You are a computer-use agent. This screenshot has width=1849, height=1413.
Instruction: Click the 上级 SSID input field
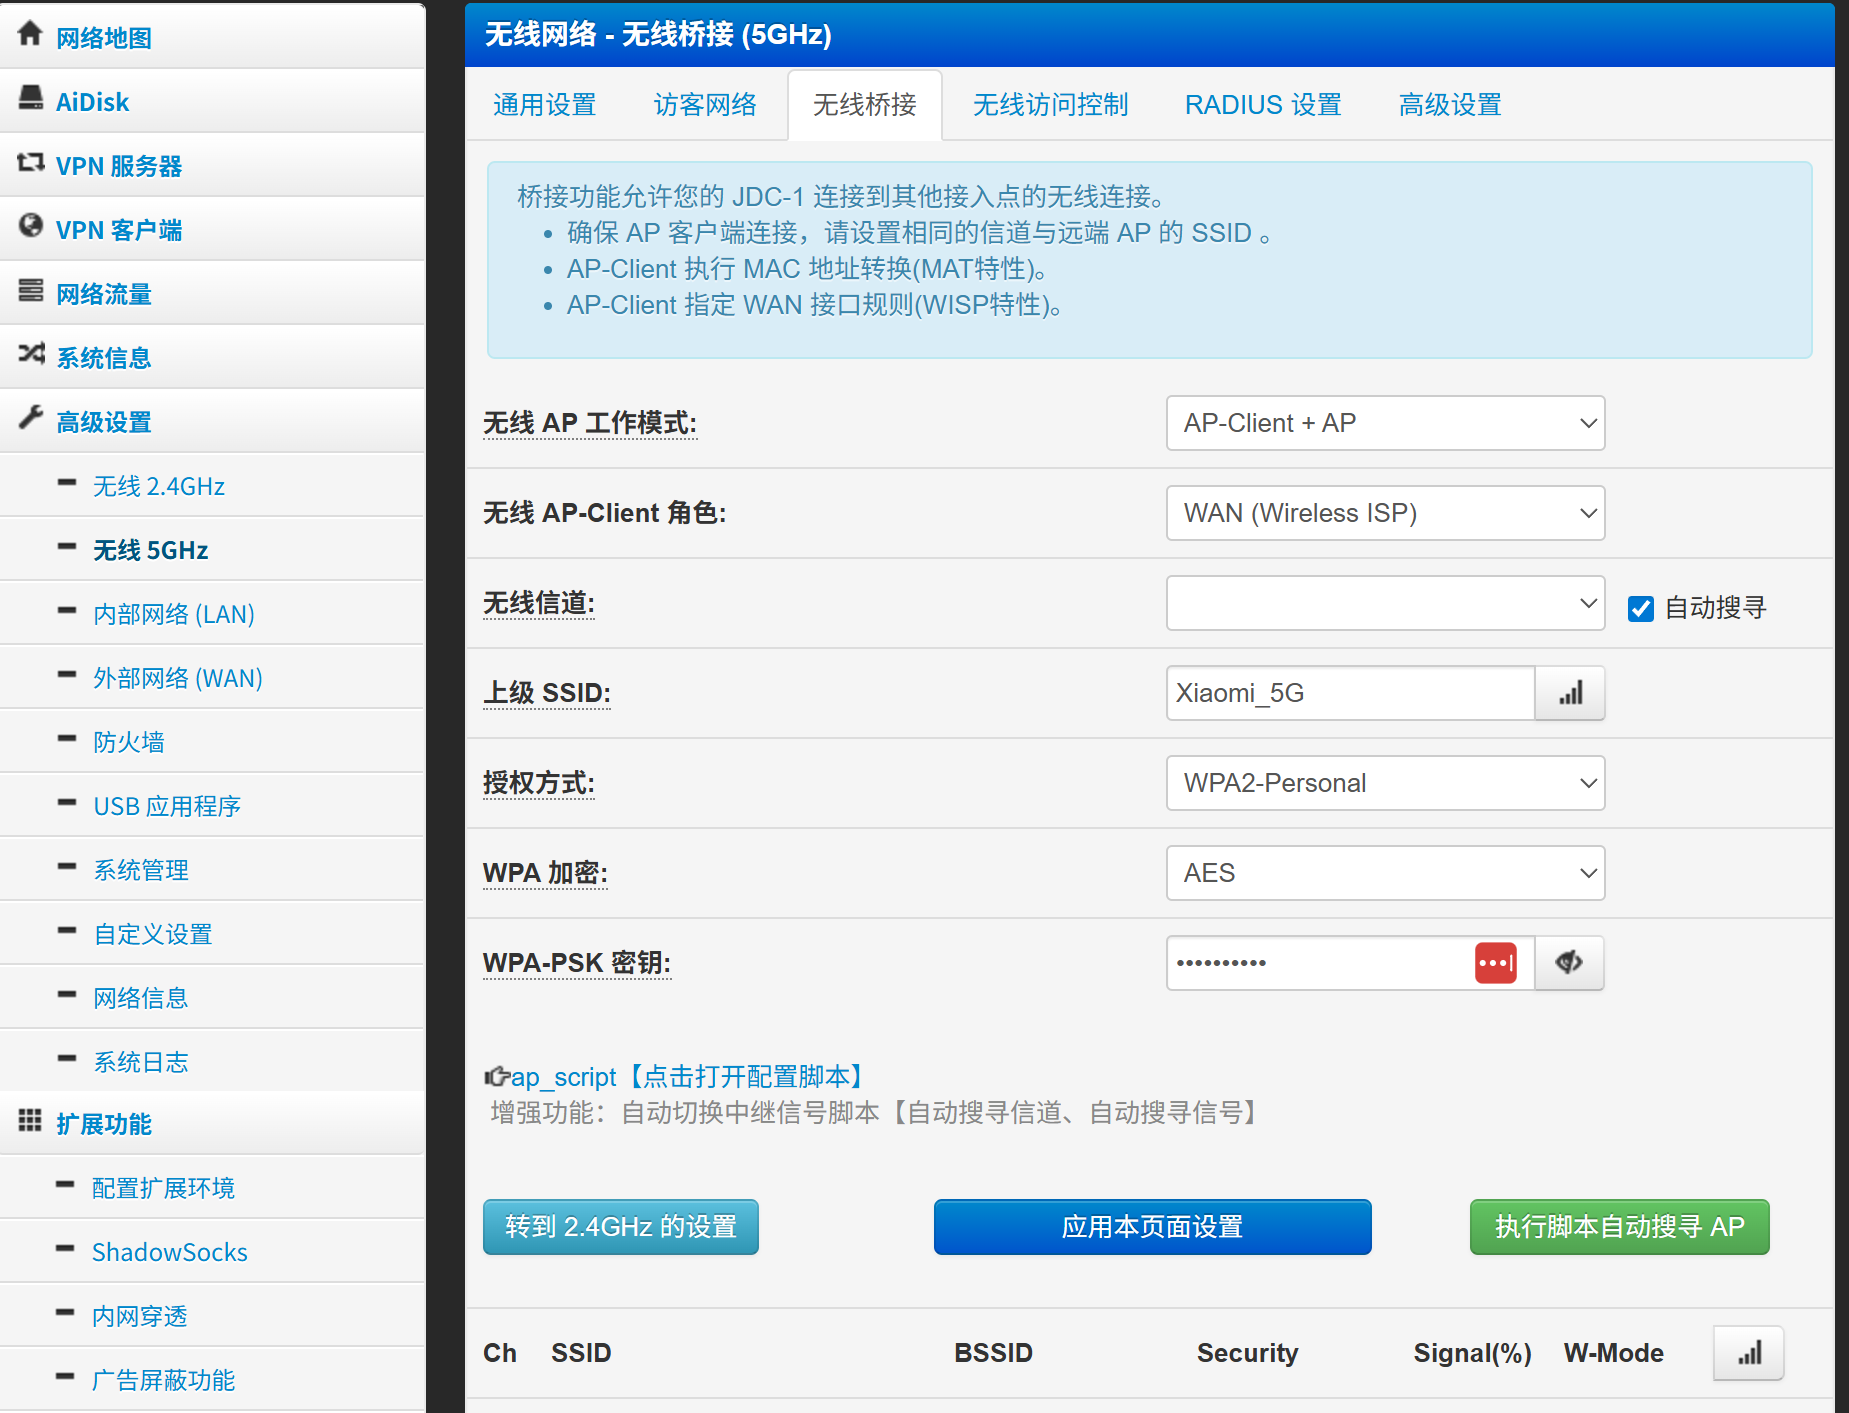pos(1350,693)
